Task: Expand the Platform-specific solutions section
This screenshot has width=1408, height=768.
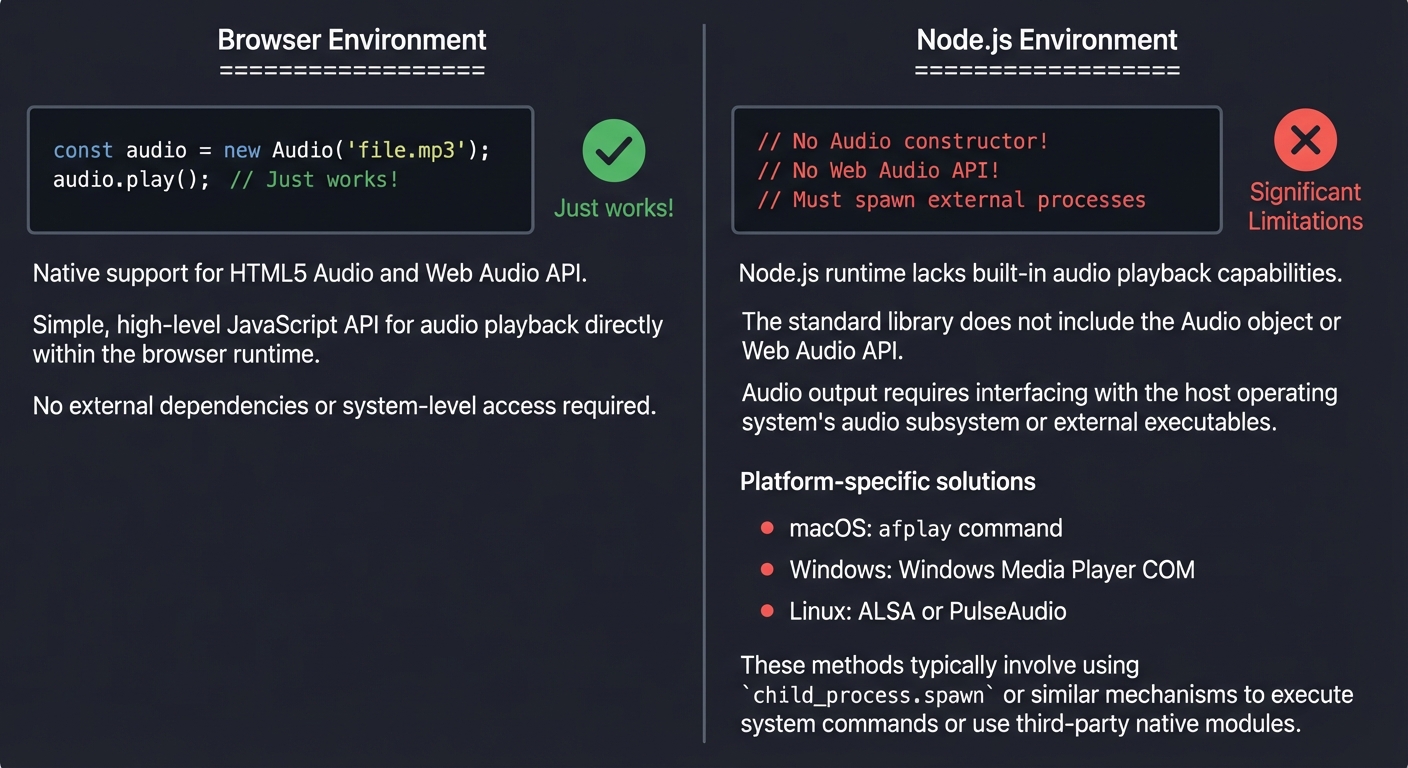Action: pyautogui.click(x=887, y=481)
